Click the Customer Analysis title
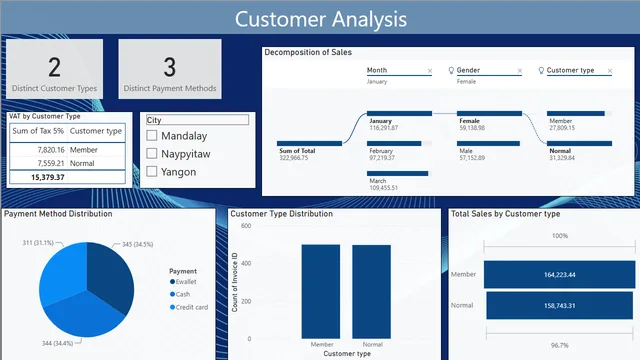Image resolution: width=640 pixels, height=360 pixels. click(321, 19)
